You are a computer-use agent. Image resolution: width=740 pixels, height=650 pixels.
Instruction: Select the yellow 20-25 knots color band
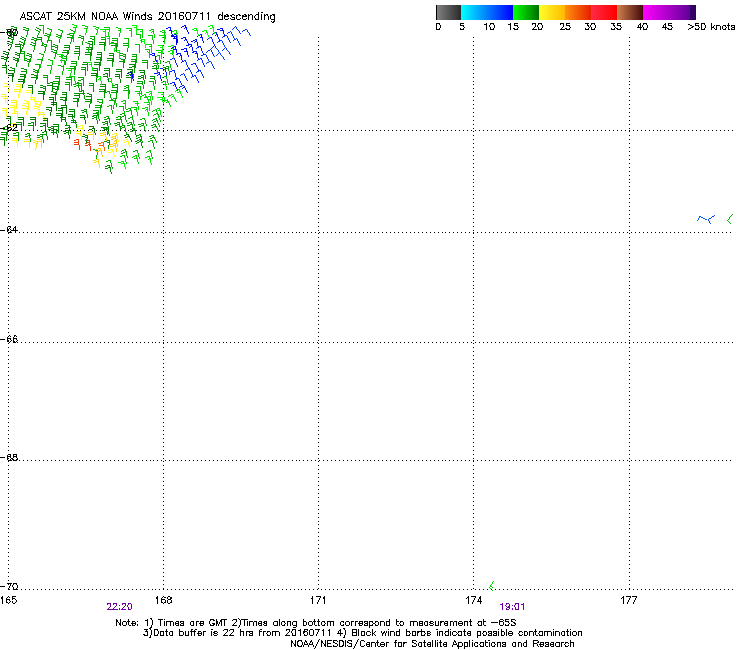[552, 12]
